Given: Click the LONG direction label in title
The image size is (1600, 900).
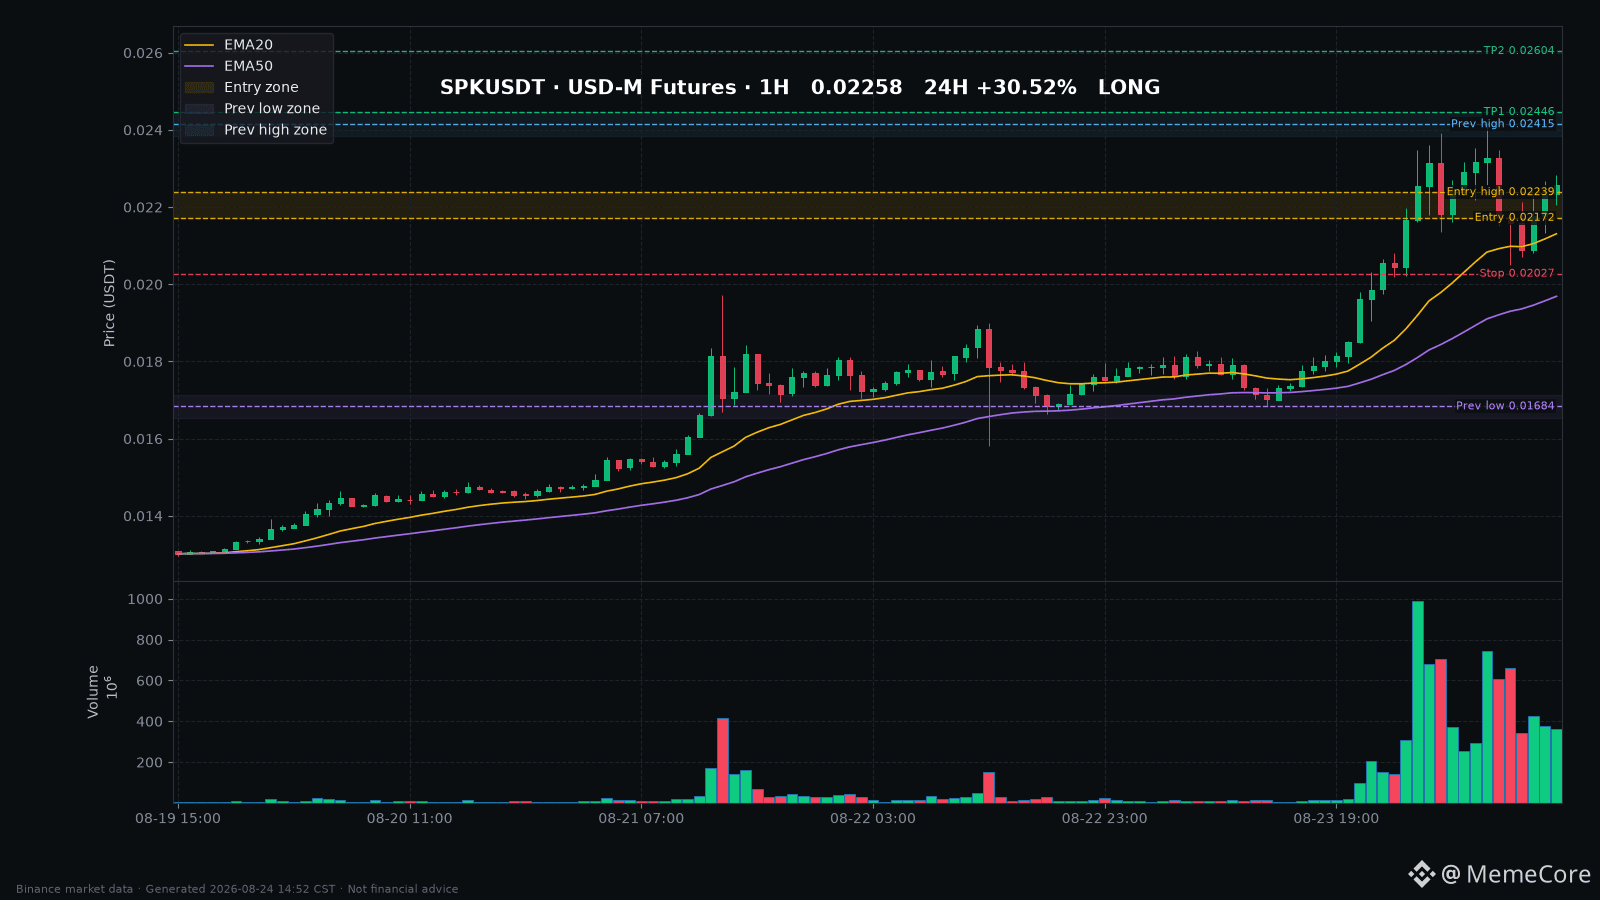Looking at the screenshot, I should (1129, 87).
